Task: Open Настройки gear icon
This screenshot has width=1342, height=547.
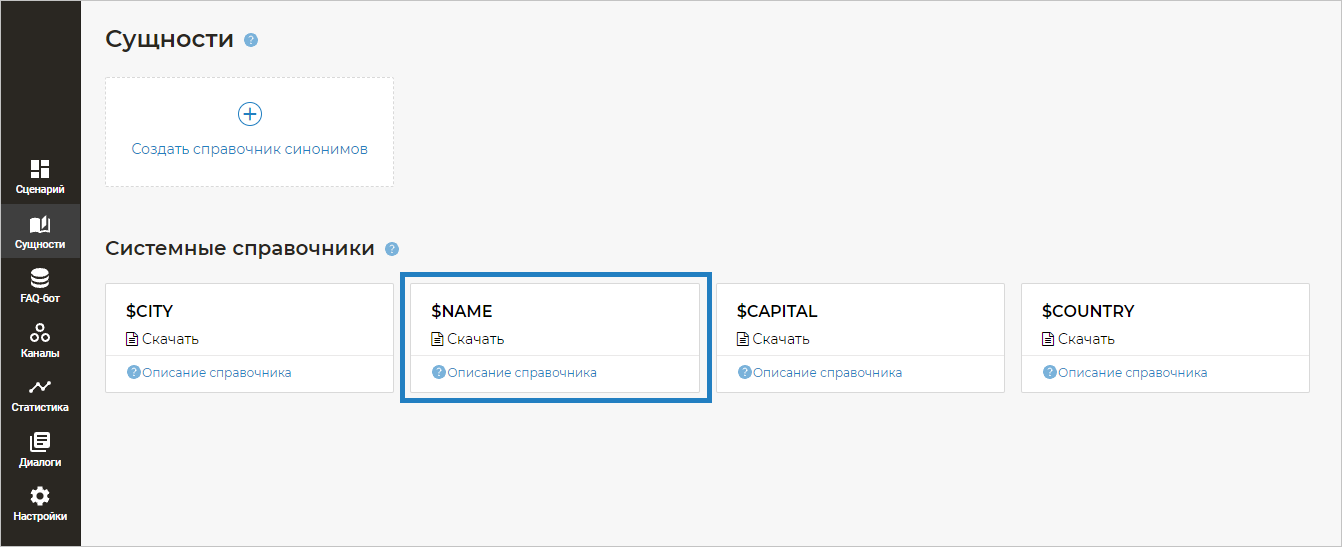Action: [x=40, y=496]
